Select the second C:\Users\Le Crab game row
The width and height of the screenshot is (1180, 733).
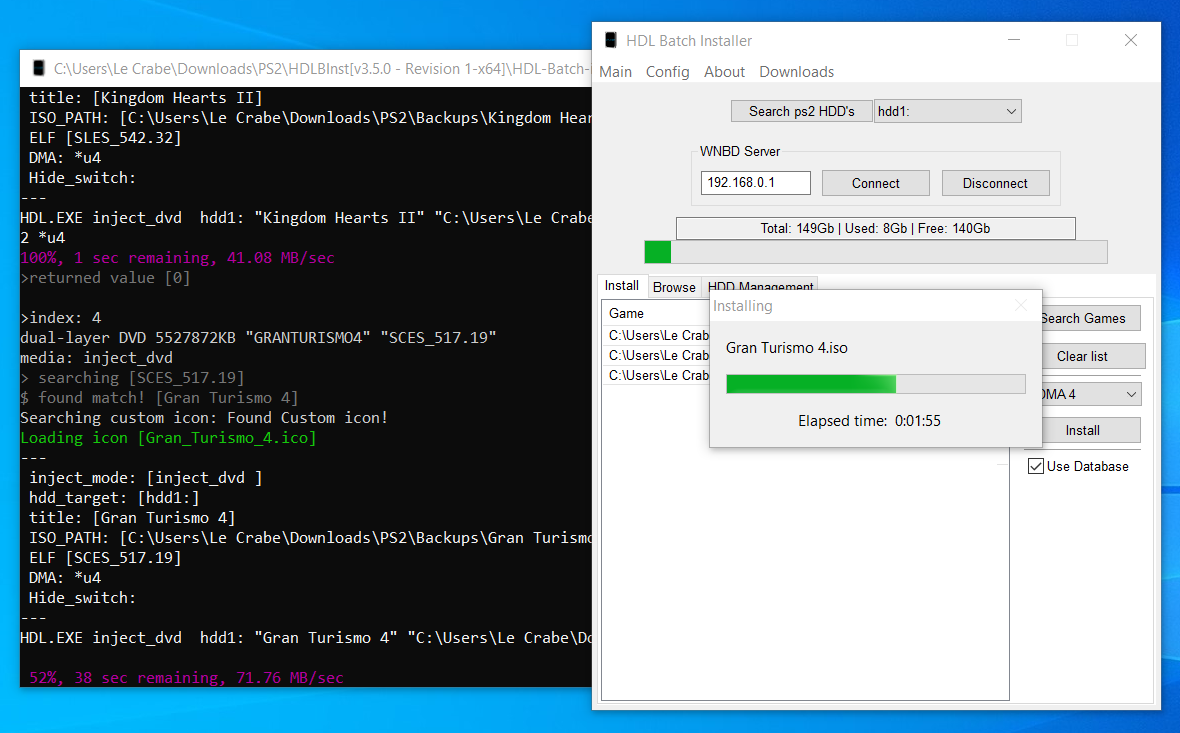coord(657,355)
